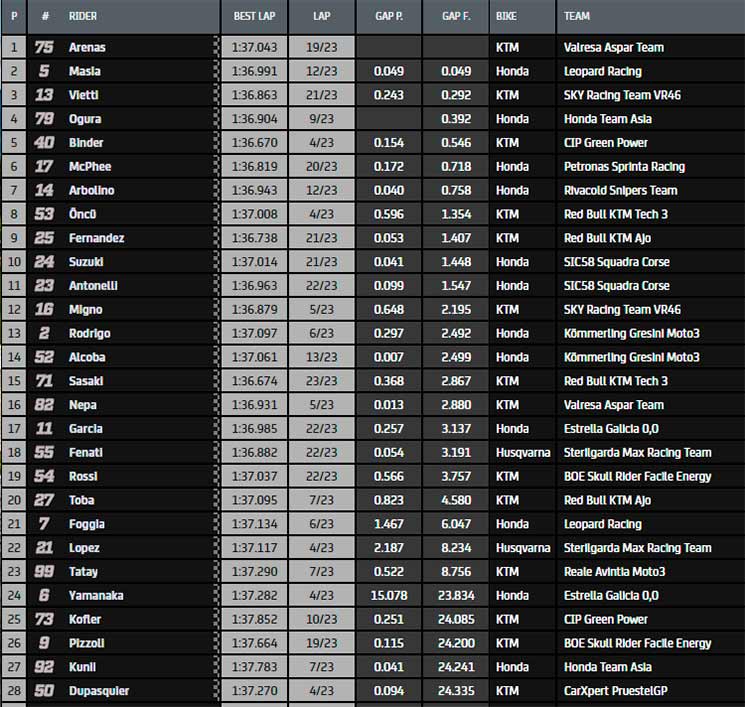Click the number 55 badge for Fenati

tap(44, 453)
